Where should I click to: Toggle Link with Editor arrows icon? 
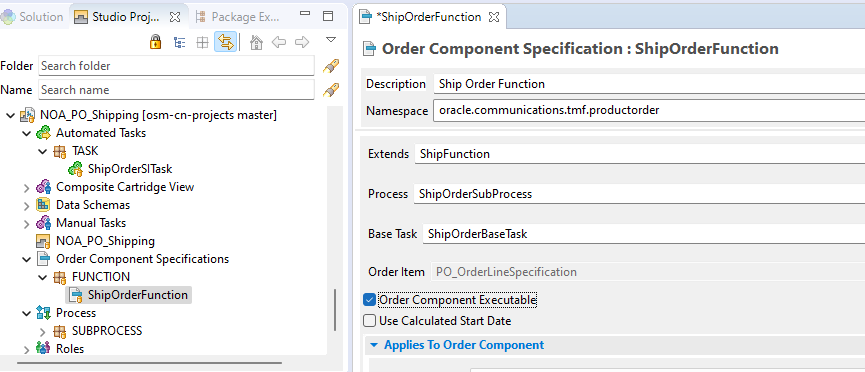point(226,42)
